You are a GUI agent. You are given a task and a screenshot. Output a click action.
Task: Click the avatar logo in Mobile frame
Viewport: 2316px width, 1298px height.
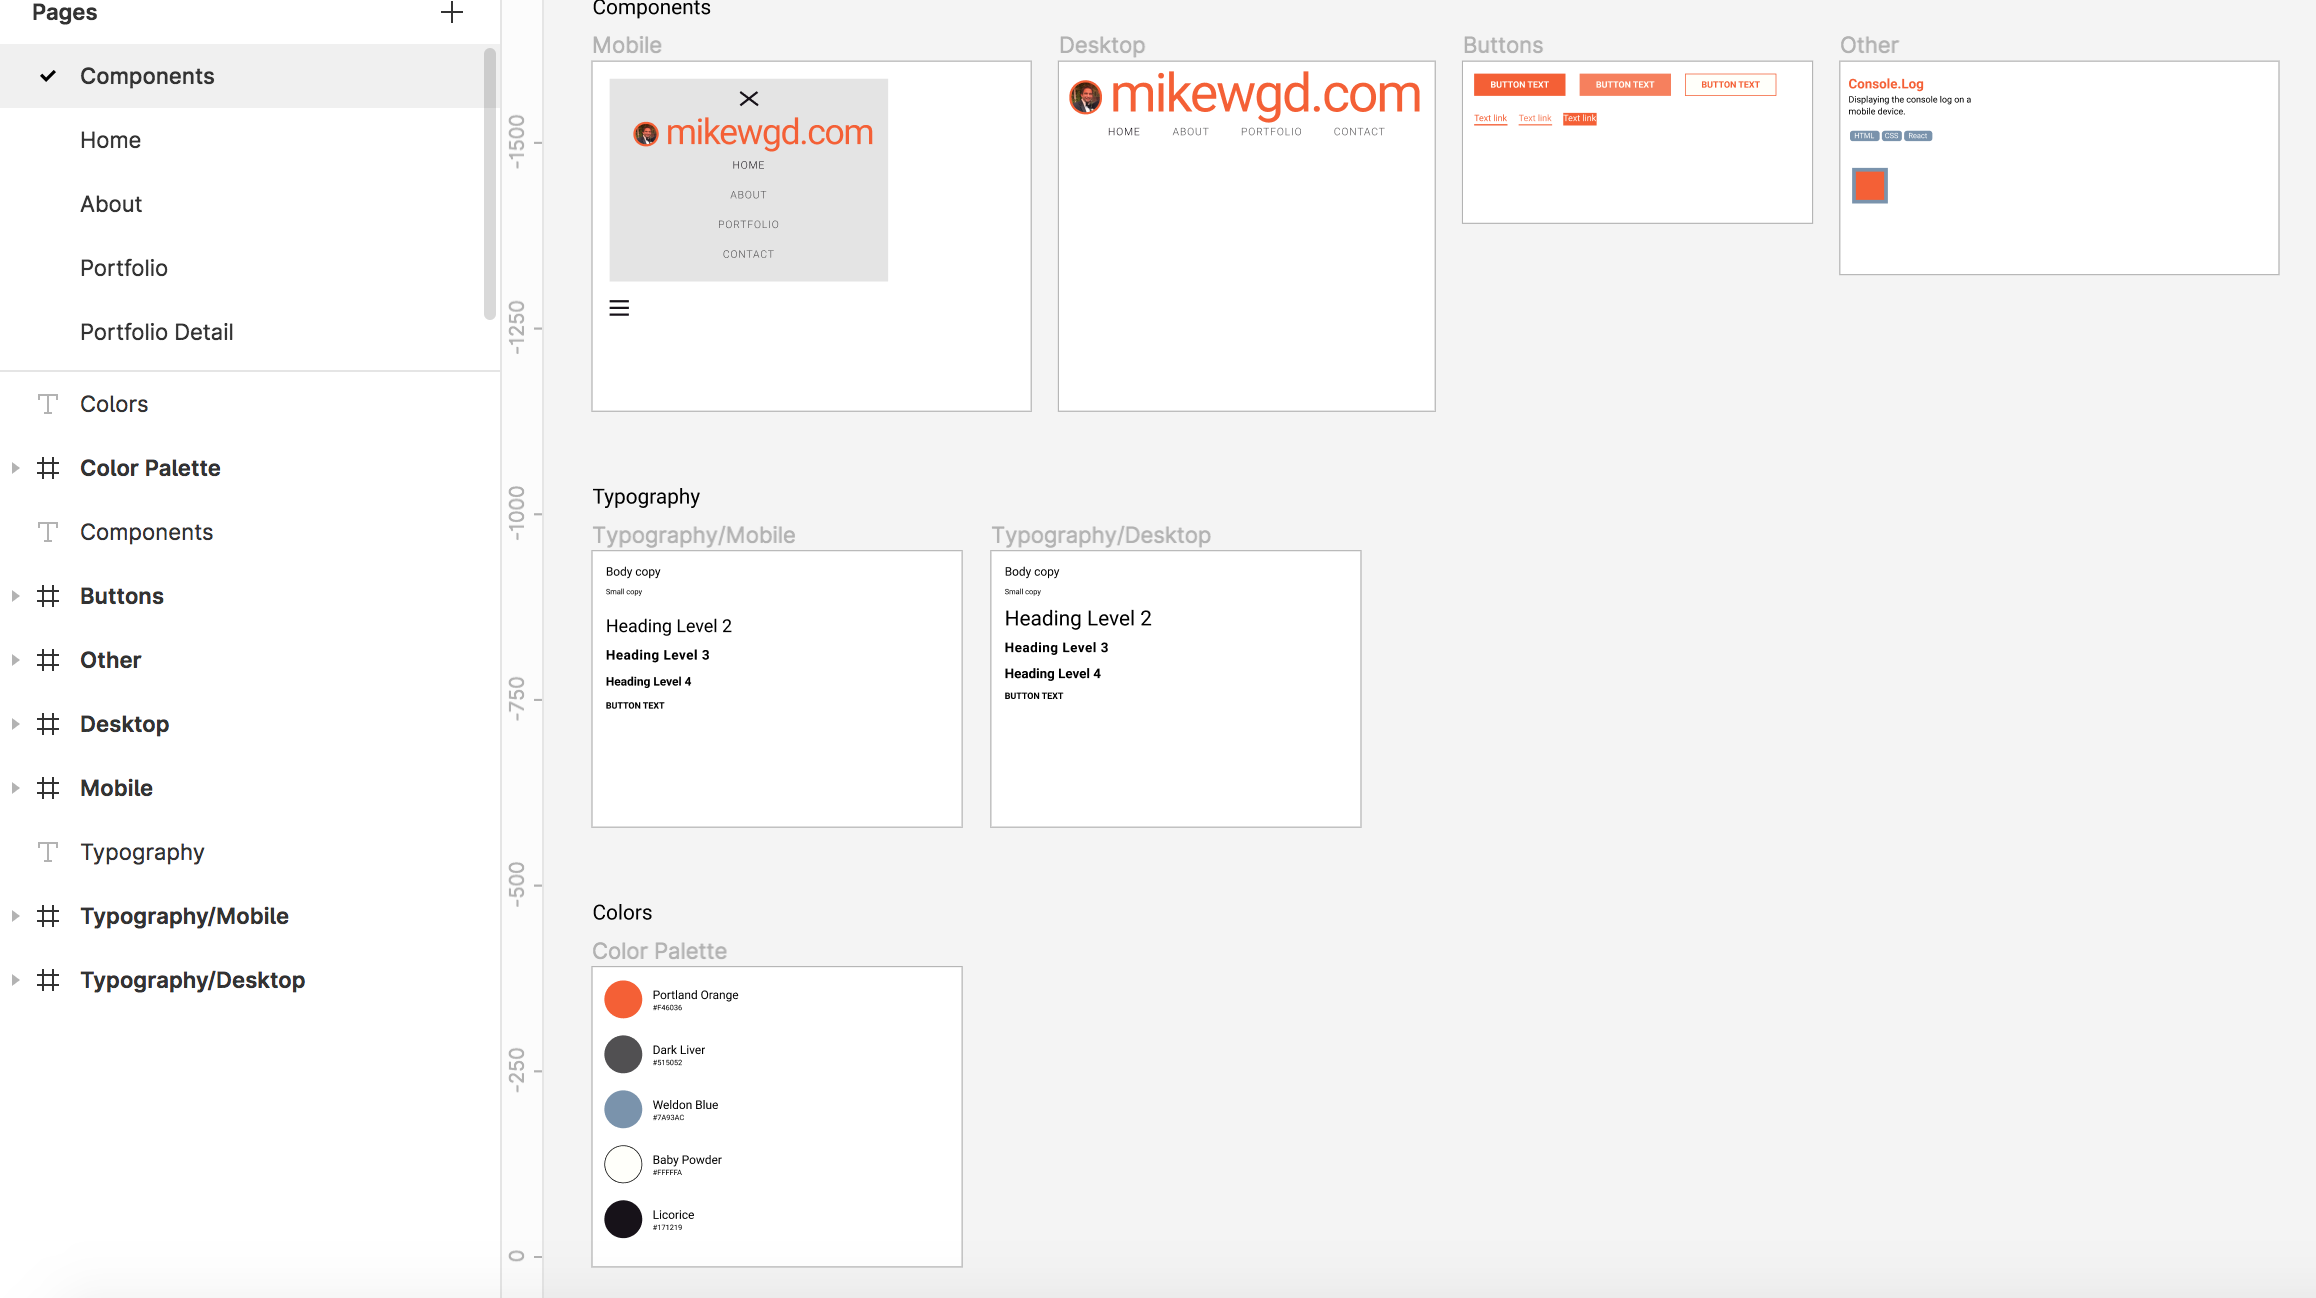tap(646, 134)
